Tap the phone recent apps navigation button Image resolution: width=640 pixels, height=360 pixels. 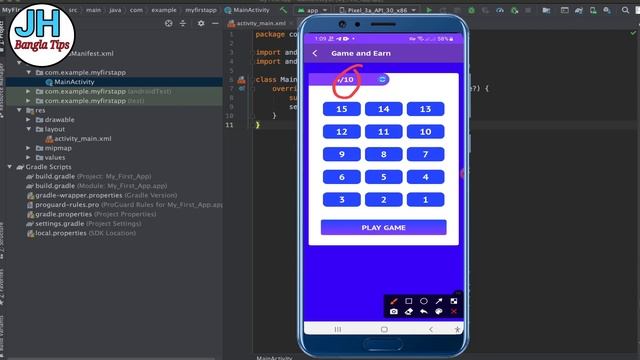(338, 329)
